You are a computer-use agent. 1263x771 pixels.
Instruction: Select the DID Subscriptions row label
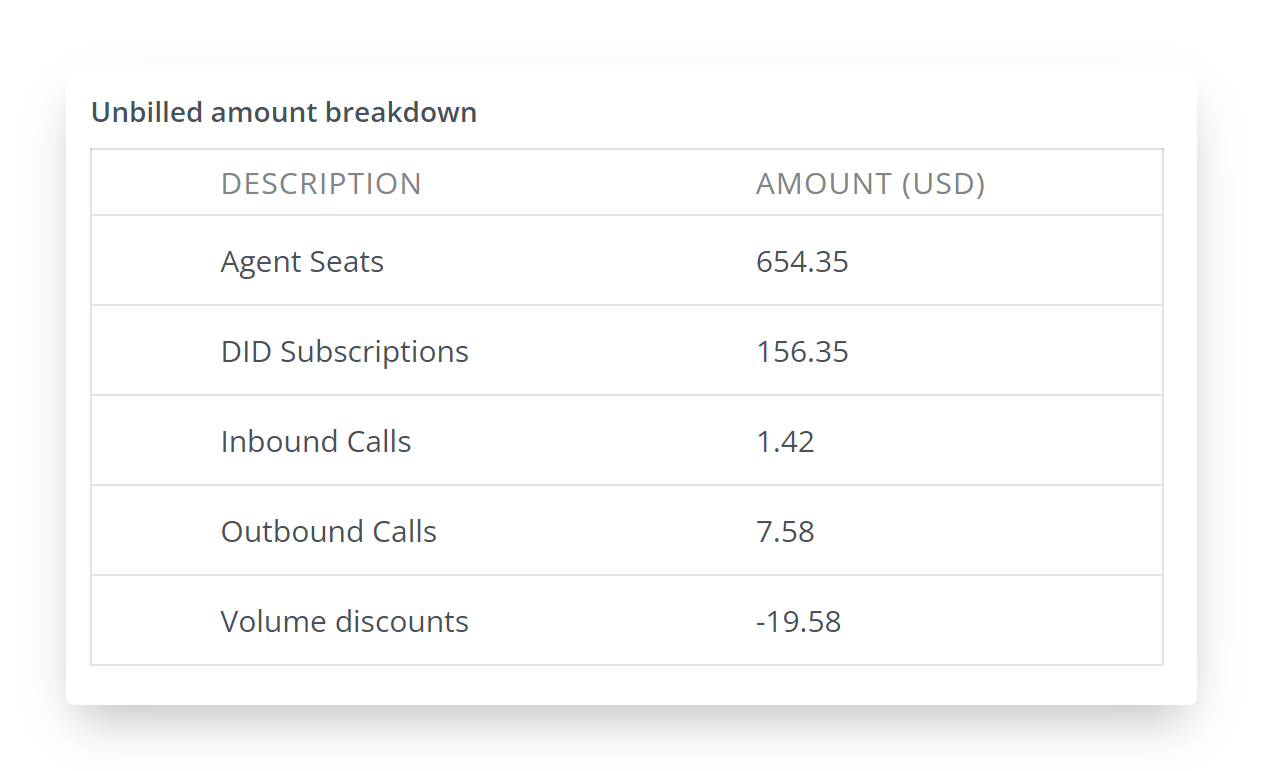point(344,352)
